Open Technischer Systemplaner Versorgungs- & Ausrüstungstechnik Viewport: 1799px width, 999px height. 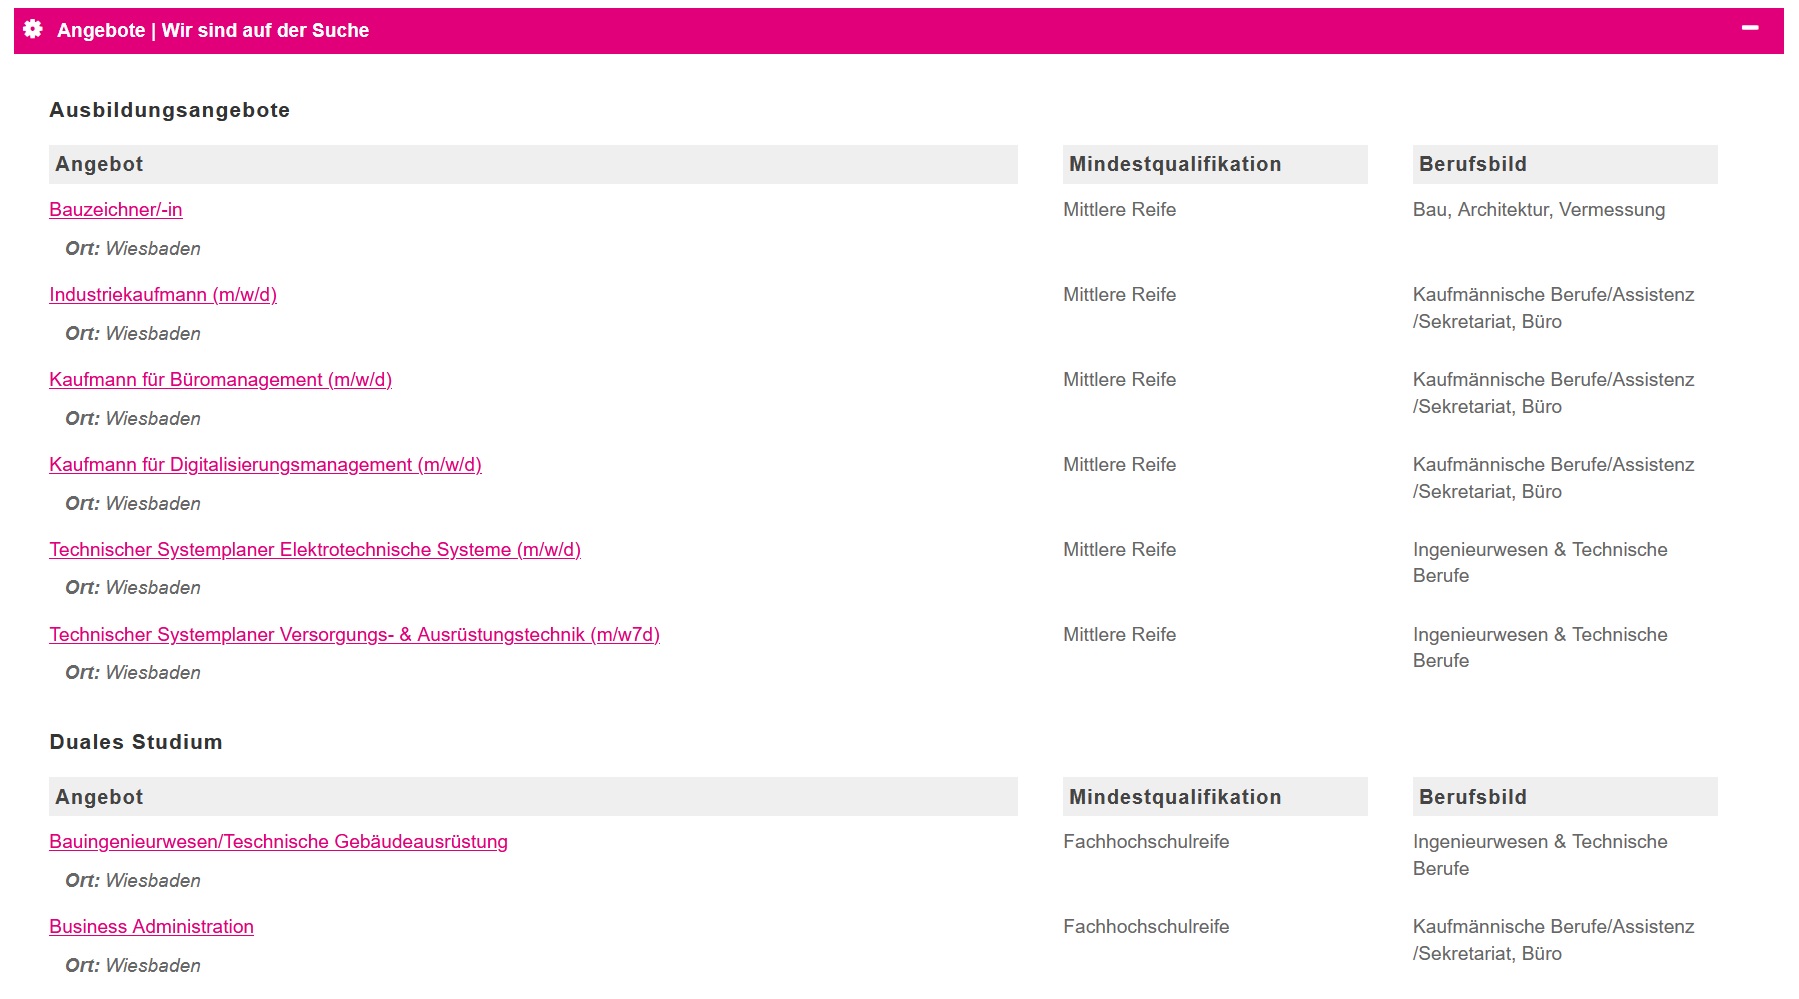click(x=357, y=634)
